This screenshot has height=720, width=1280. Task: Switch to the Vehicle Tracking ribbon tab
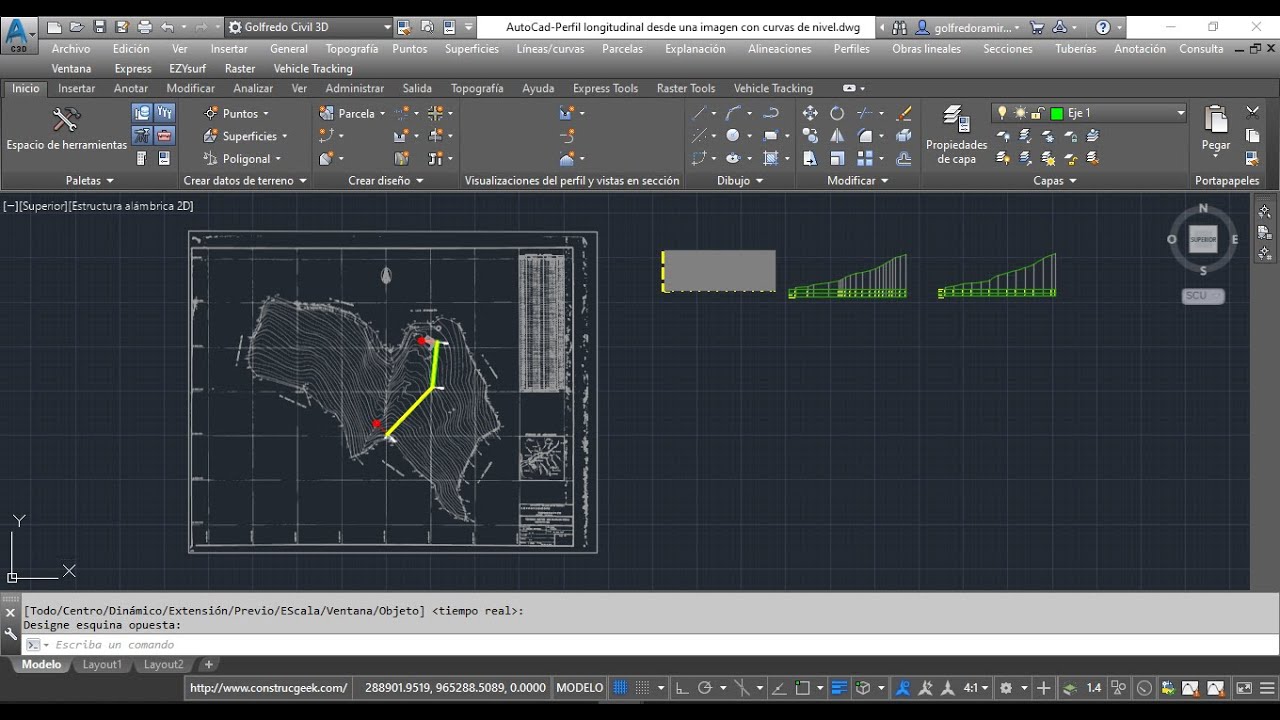coord(773,88)
